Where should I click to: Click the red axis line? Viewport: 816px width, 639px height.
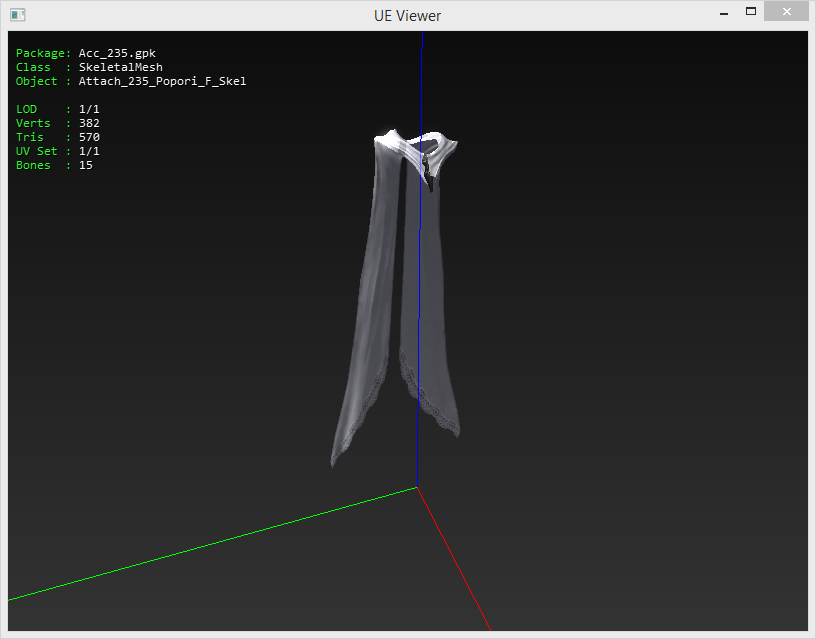click(455, 562)
